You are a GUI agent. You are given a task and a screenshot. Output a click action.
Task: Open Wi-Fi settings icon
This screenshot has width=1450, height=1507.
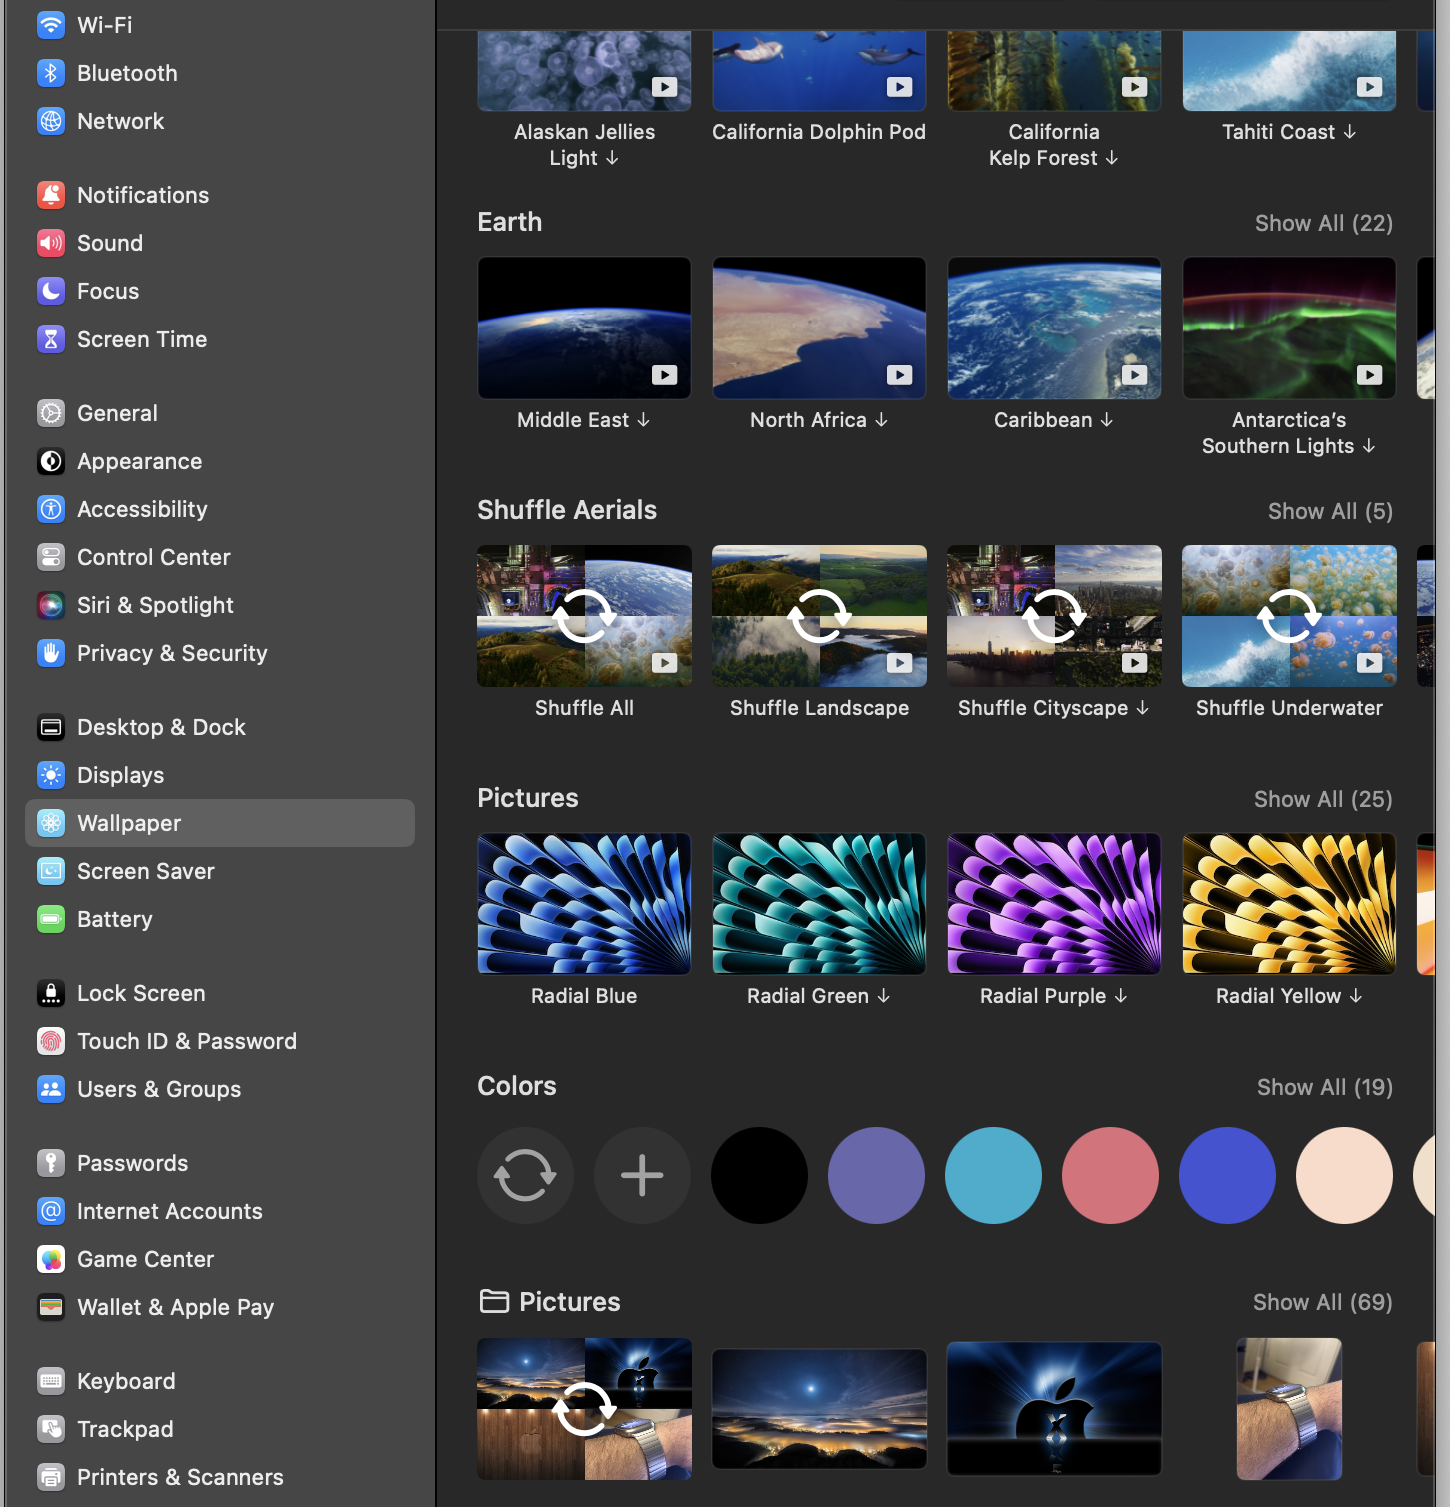(x=51, y=25)
